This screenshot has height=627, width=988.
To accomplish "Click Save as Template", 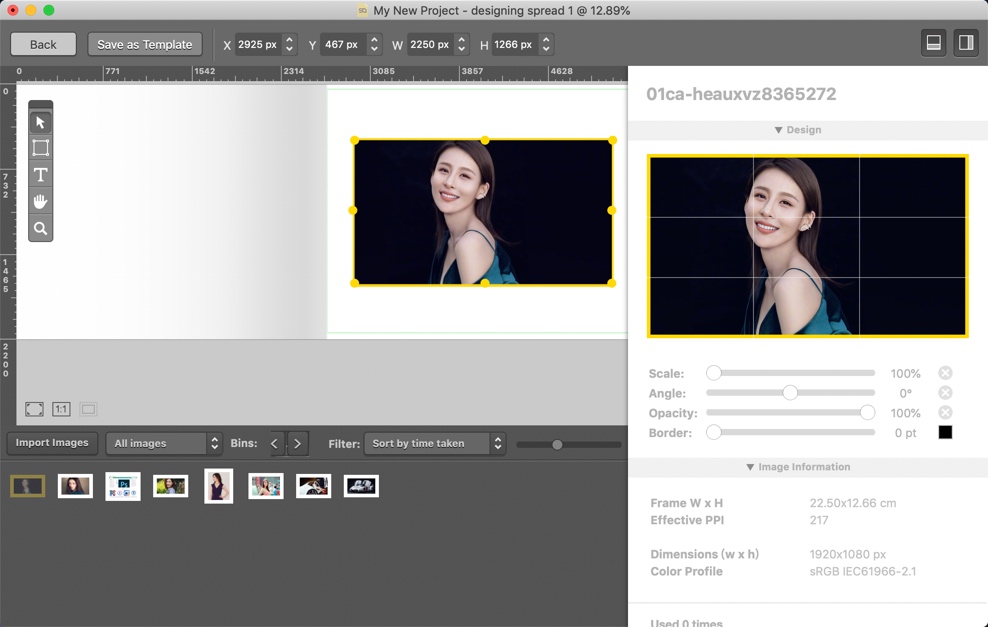I will (144, 44).
